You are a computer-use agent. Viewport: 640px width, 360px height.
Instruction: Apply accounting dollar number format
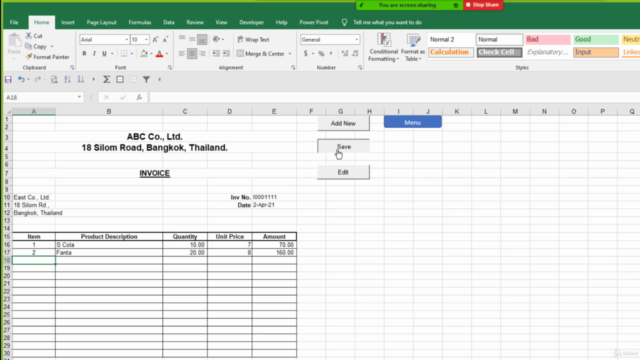(x=306, y=53)
